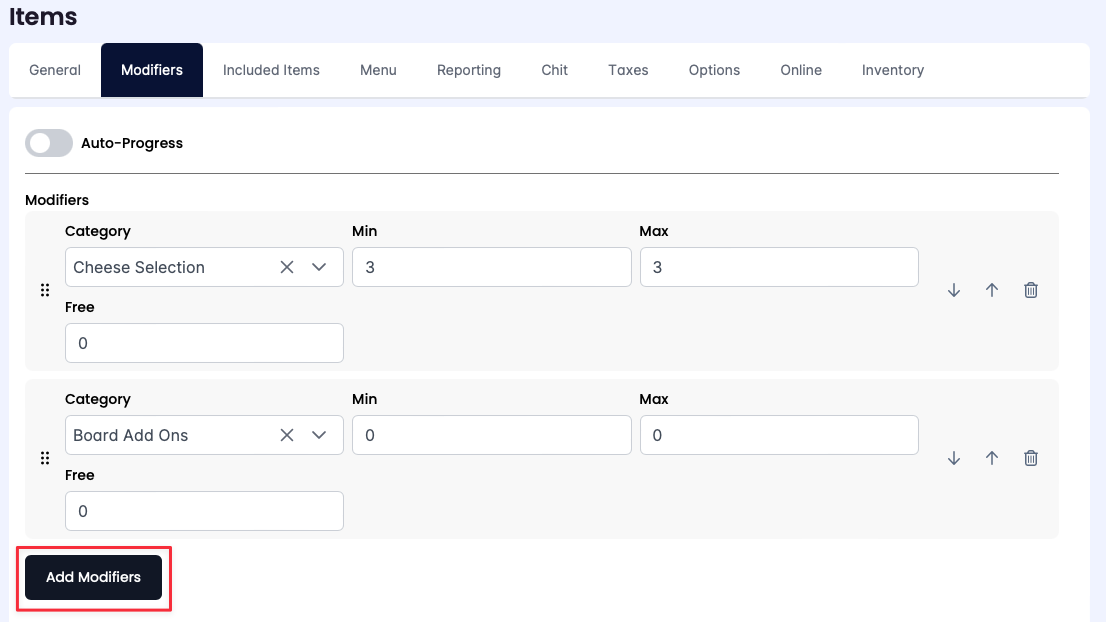Go to the Taxes tab
This screenshot has height=622, width=1106.
[628, 70]
